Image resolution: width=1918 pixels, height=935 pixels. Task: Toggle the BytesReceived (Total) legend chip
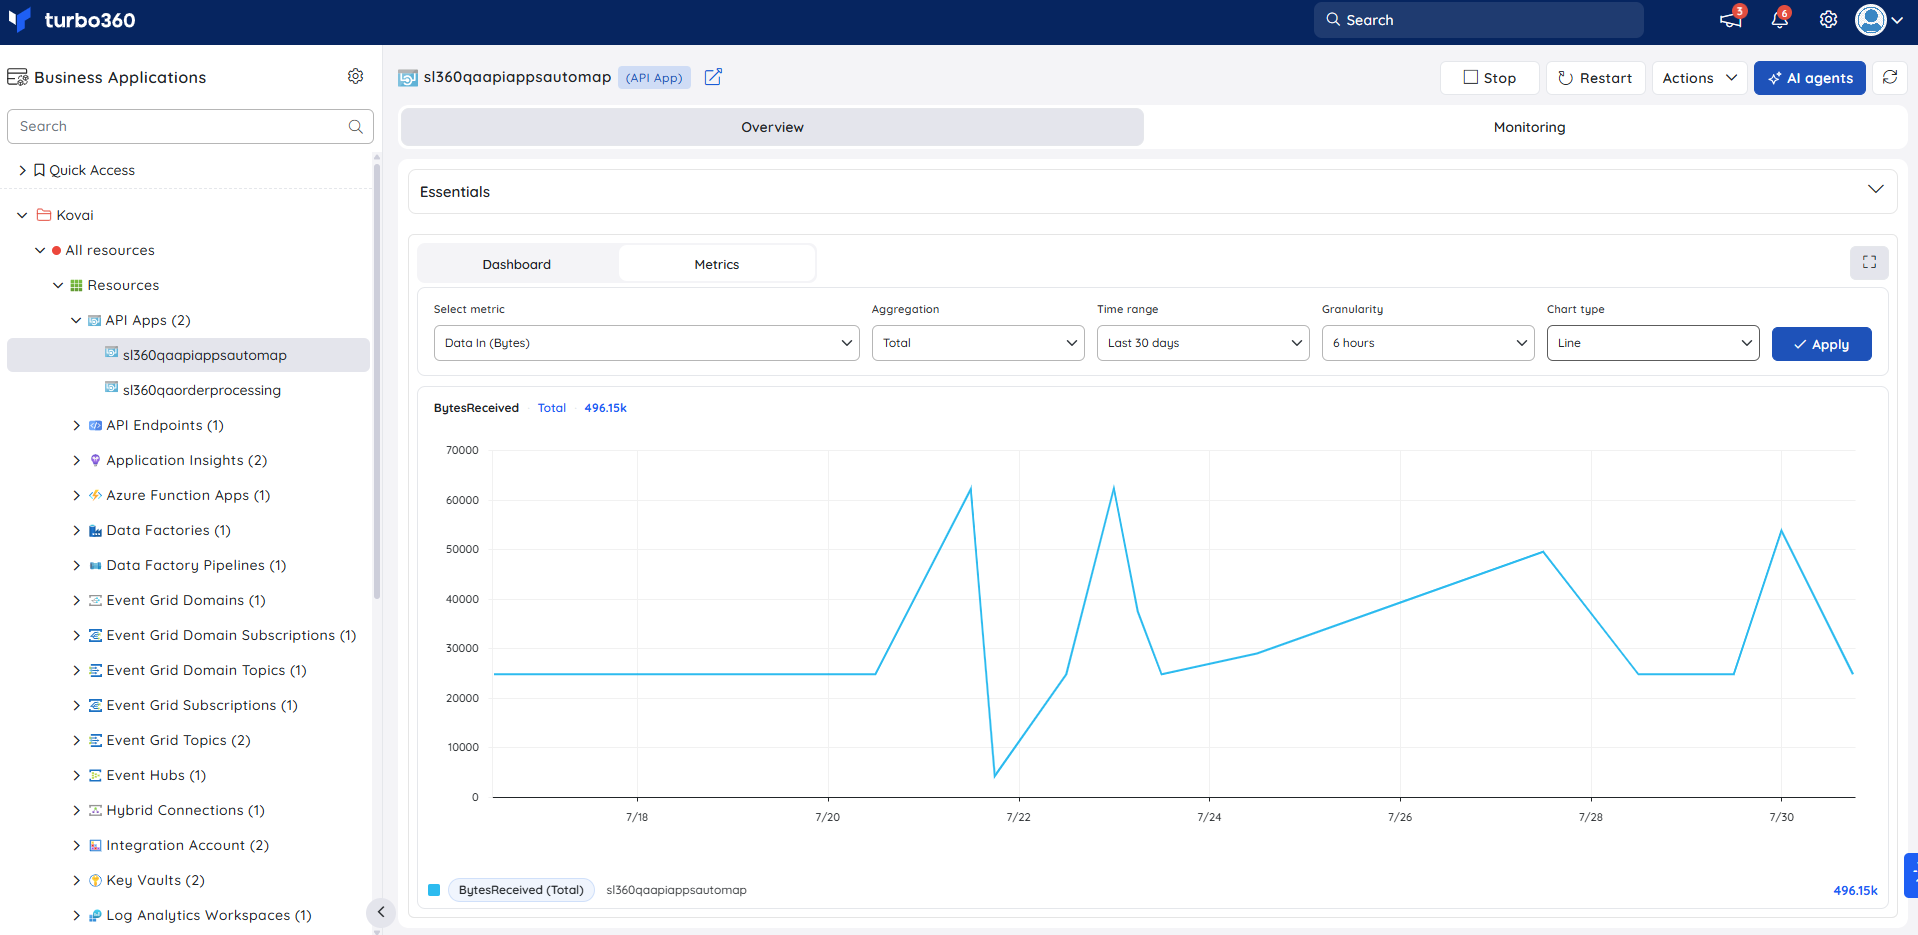[521, 890]
